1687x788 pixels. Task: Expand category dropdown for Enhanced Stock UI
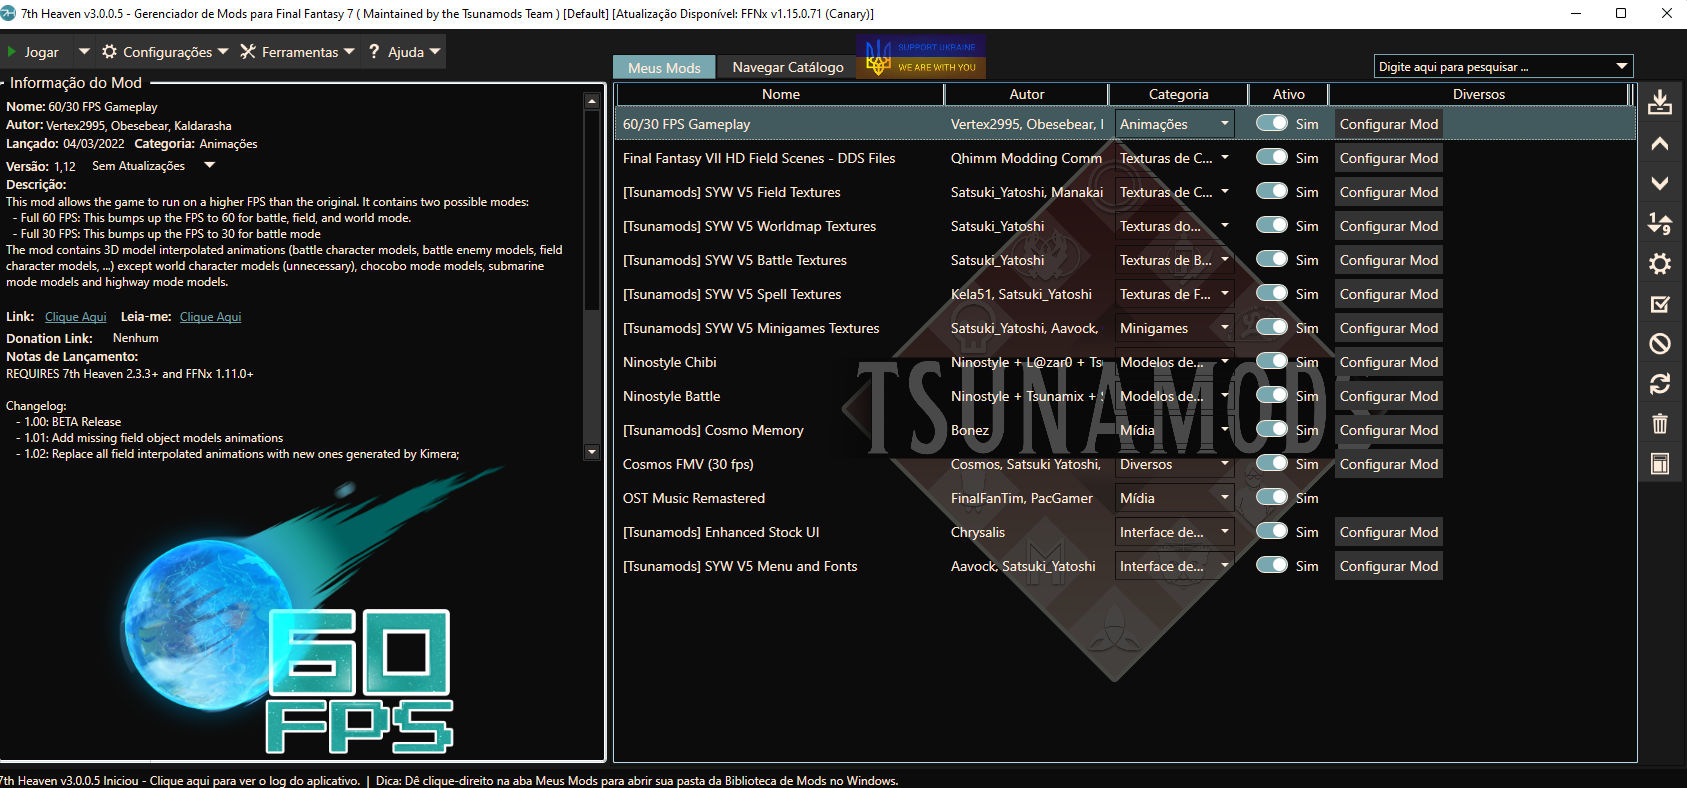coord(1175,532)
